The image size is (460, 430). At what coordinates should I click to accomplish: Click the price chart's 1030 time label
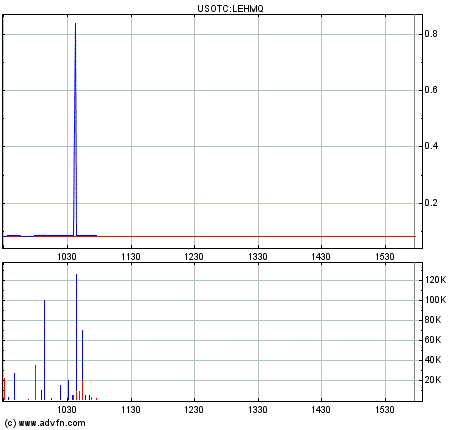pyautogui.click(x=67, y=257)
